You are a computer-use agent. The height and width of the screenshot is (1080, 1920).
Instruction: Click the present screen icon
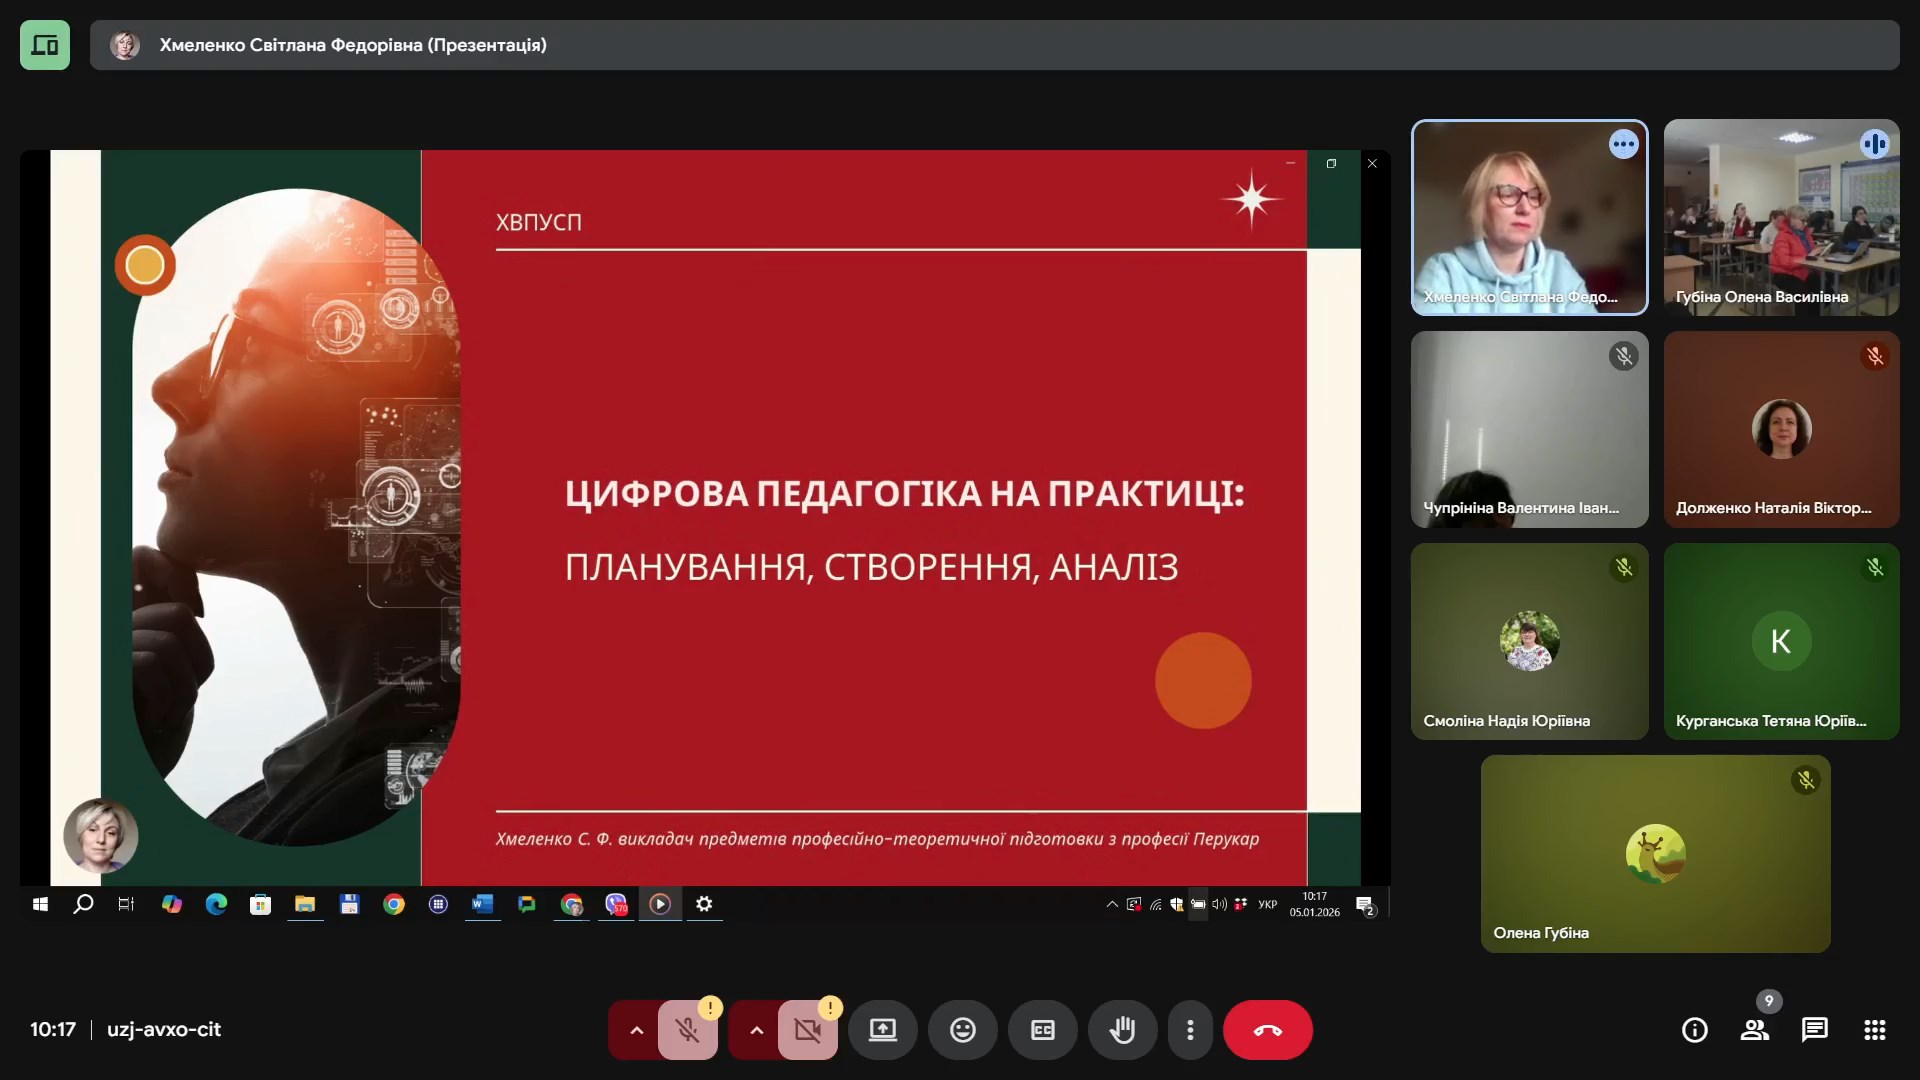[882, 1030]
